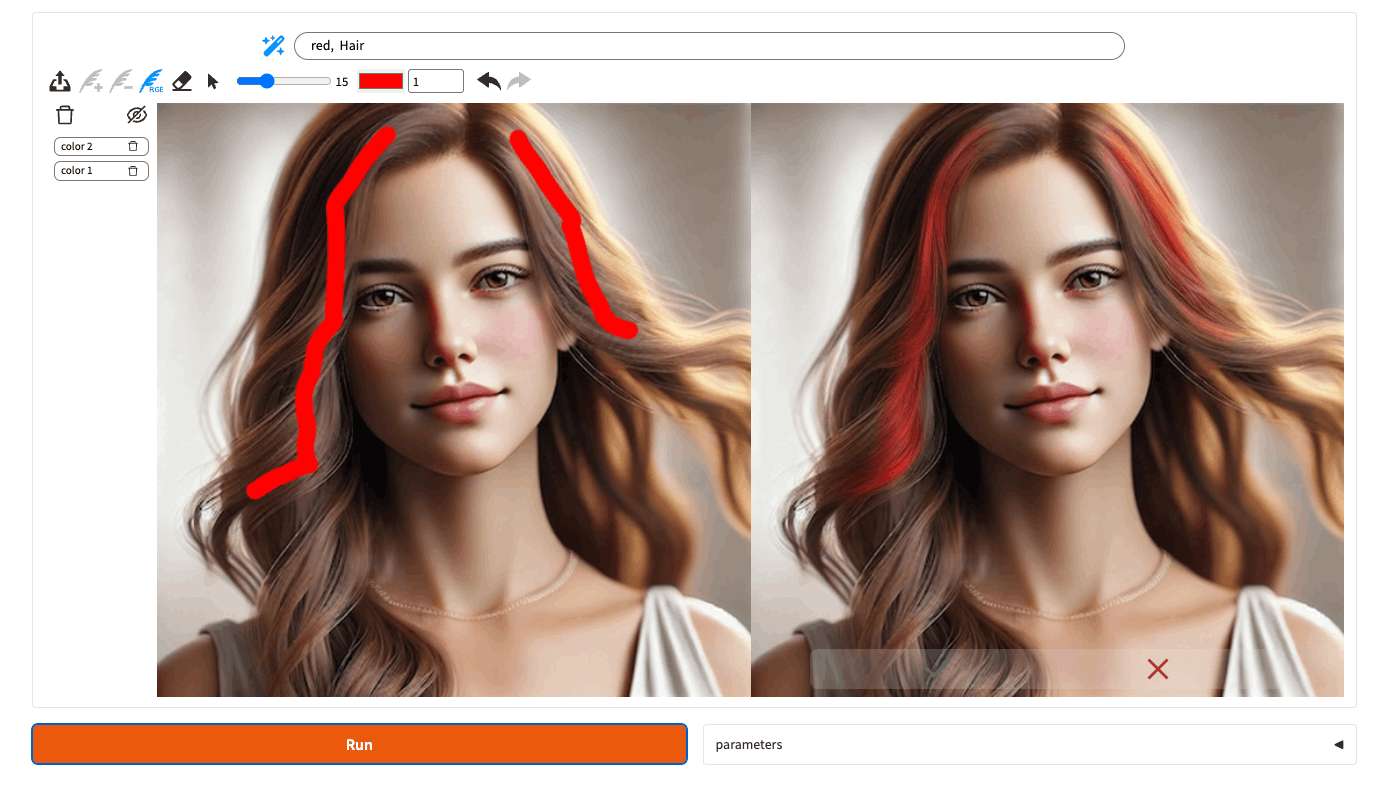Click the right output image with red hair
The height and width of the screenshot is (804, 1380).
[1047, 400]
